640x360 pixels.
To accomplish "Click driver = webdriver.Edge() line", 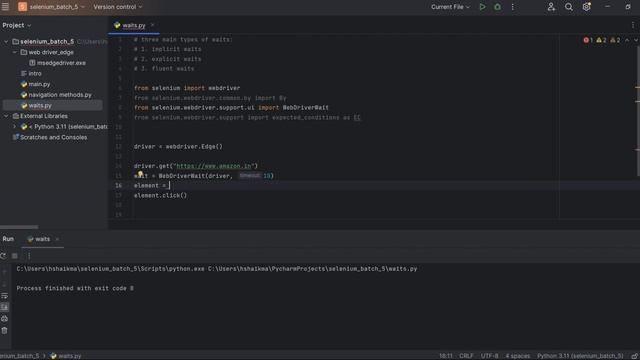I will coord(178,147).
